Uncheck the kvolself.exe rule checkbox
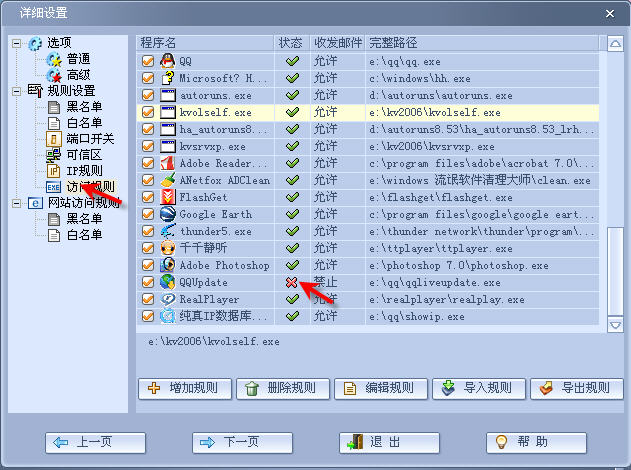This screenshot has width=631, height=470. point(148,112)
